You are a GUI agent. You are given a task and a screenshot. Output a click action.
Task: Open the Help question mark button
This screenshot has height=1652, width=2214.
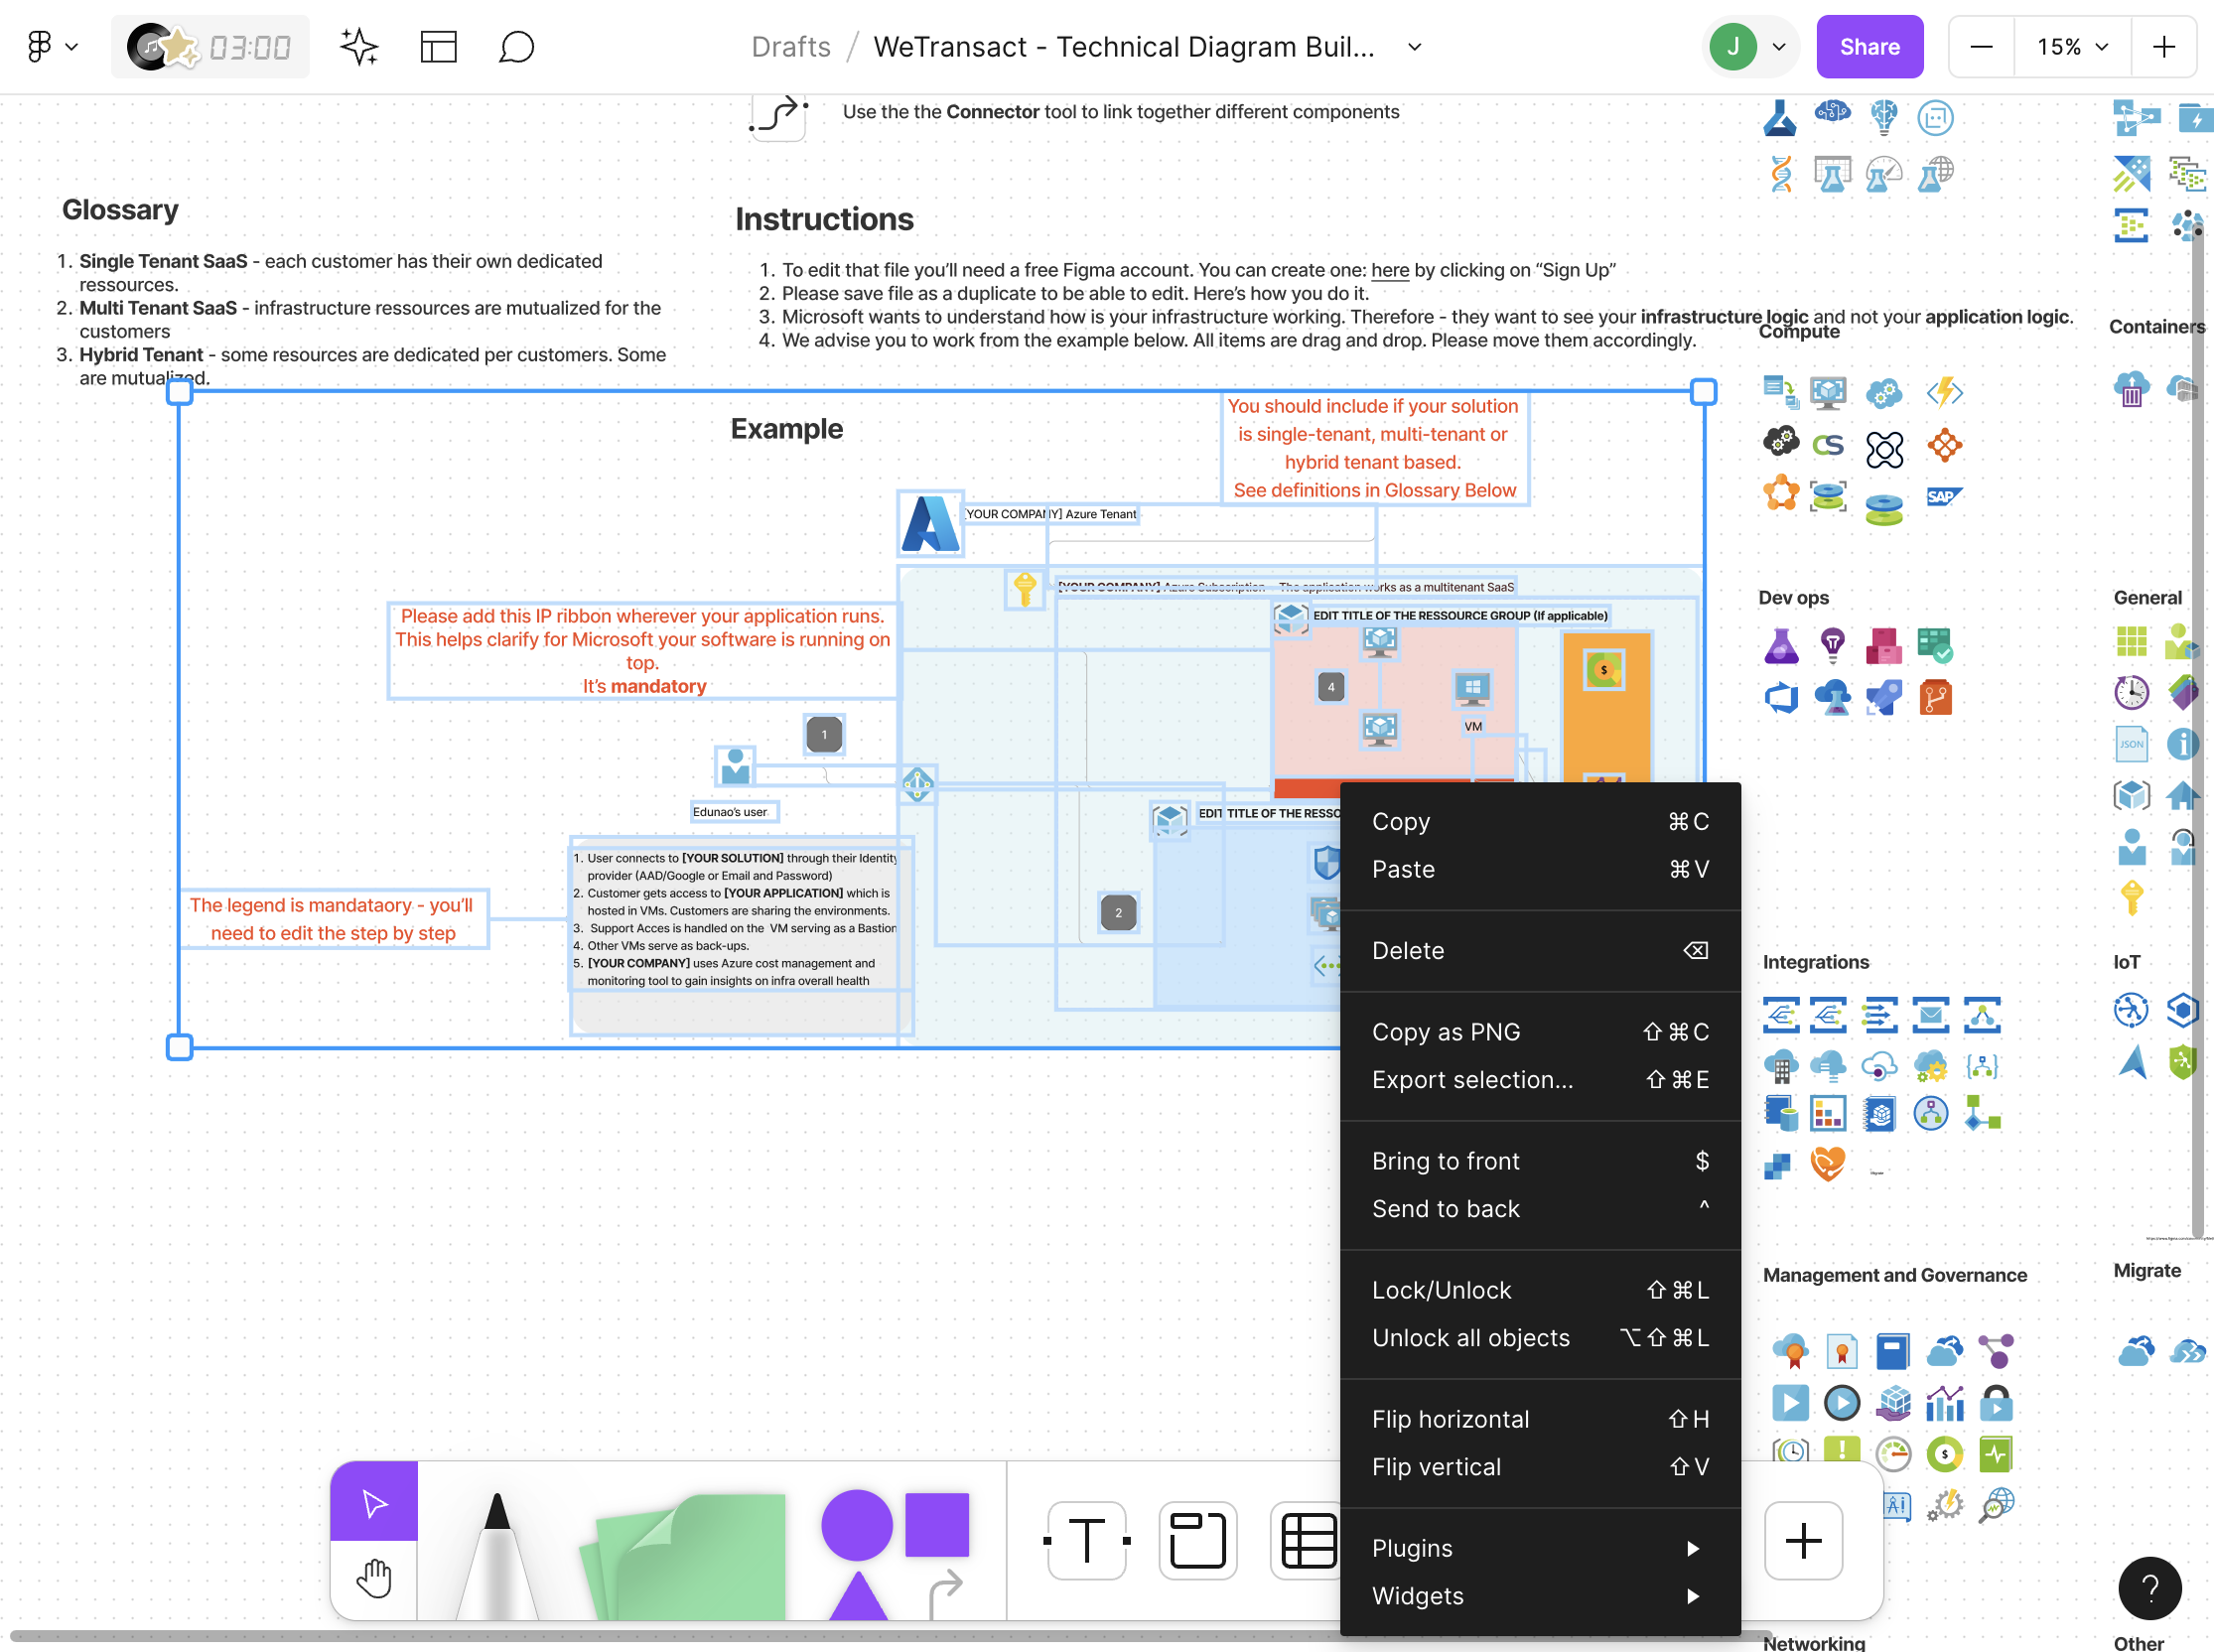(2149, 1587)
